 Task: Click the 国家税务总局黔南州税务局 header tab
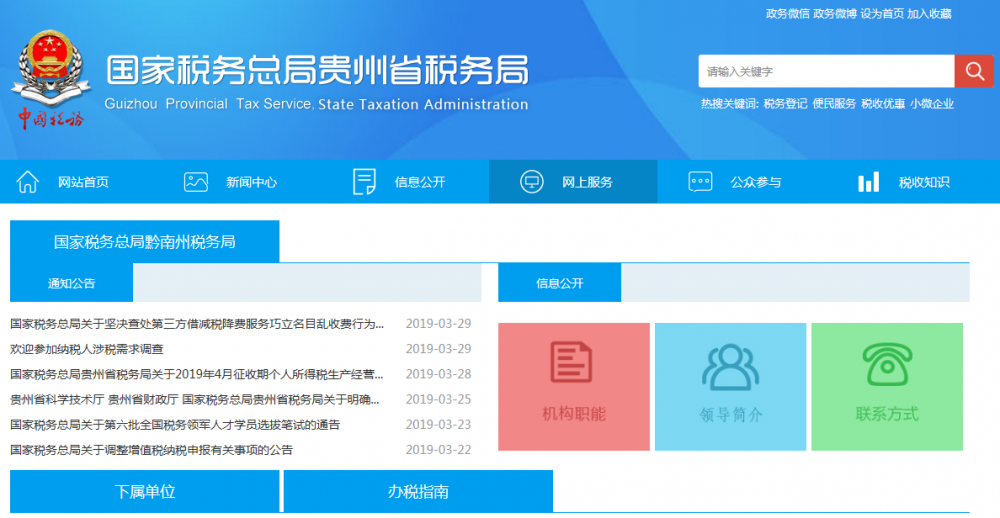pos(145,242)
